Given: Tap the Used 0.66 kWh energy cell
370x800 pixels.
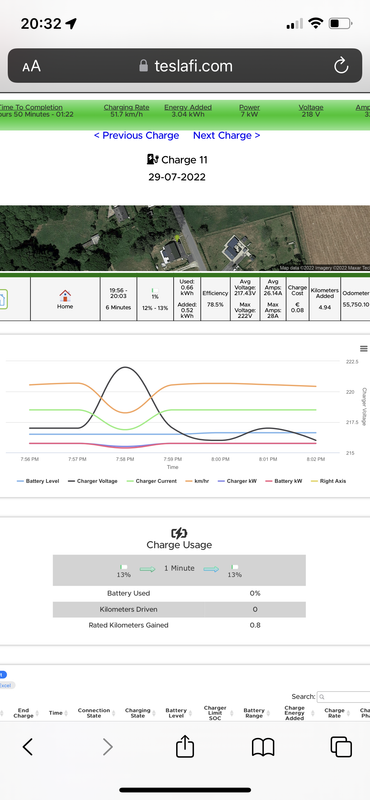Looking at the screenshot, I should click(x=187, y=299).
